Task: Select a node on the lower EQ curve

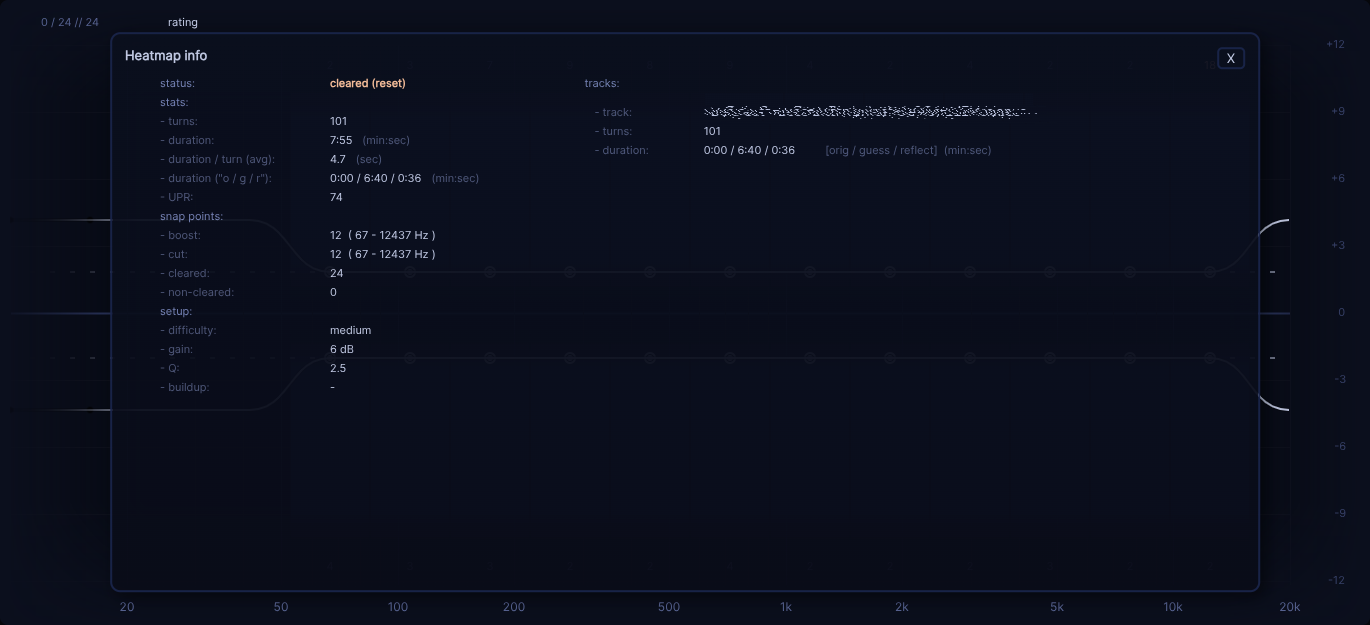Action: click(1049, 357)
